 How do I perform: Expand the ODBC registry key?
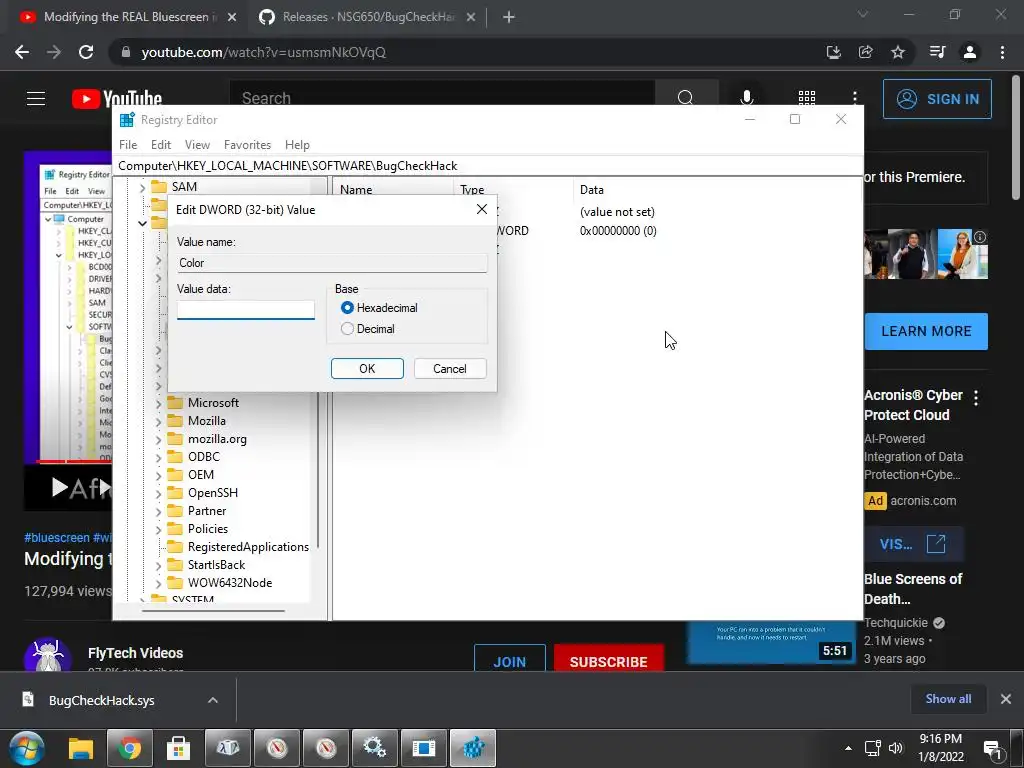(158, 457)
